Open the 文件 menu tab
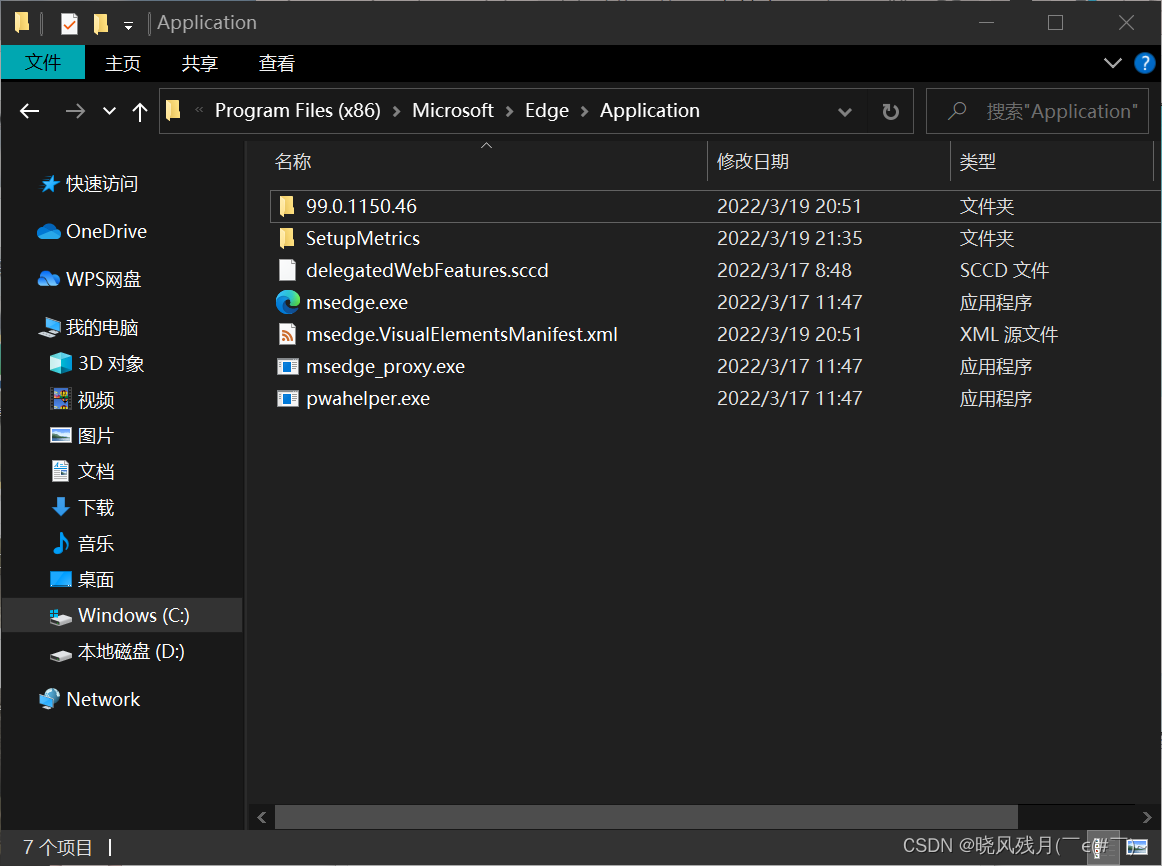The height and width of the screenshot is (866, 1162). pos(43,63)
